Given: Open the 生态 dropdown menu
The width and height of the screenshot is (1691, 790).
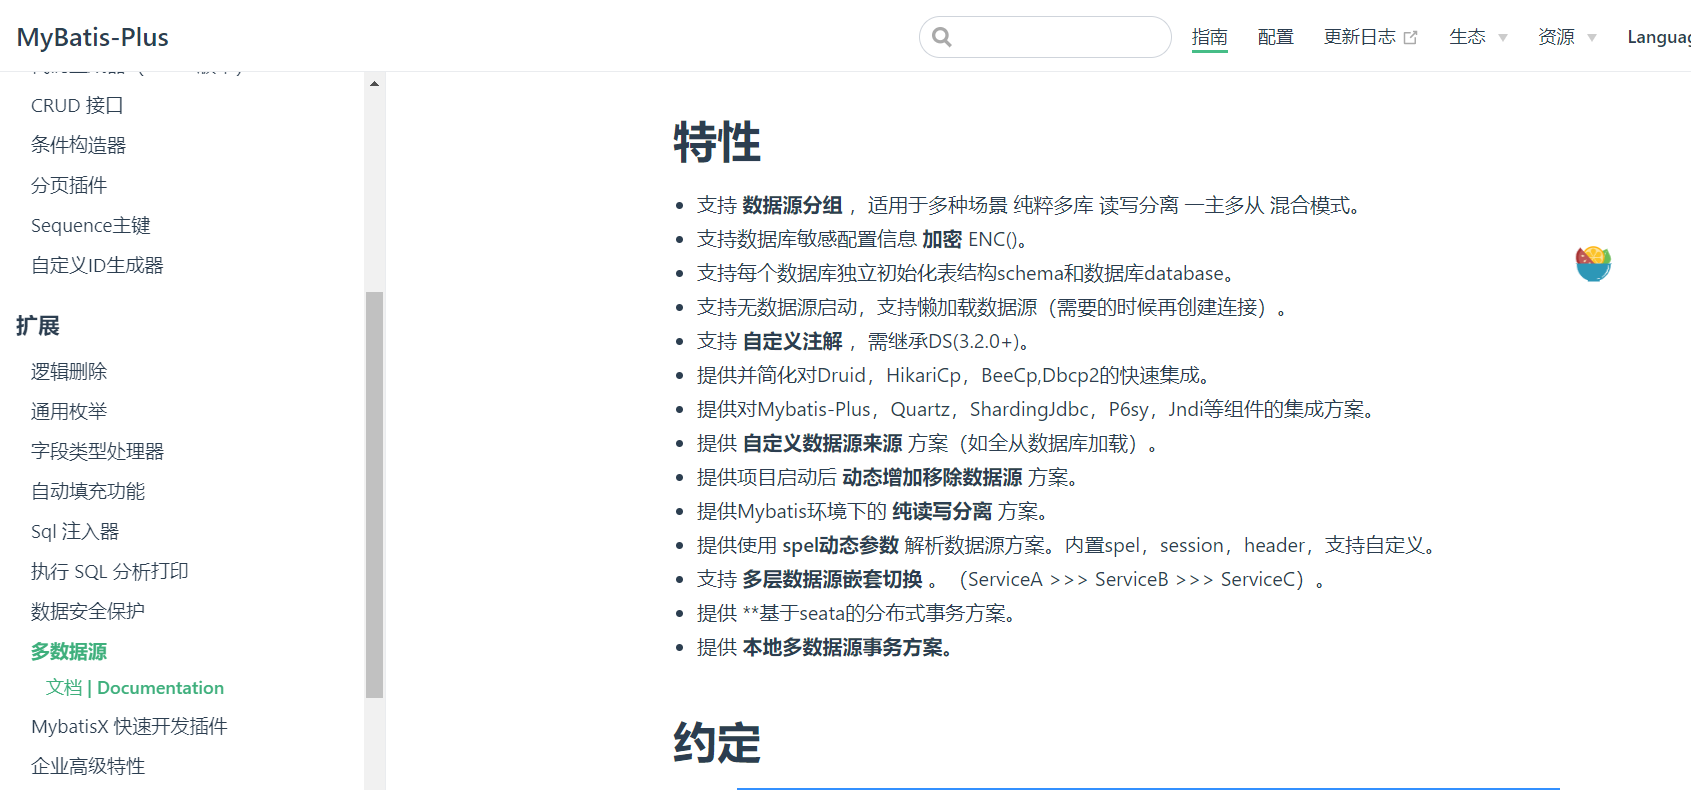Looking at the screenshot, I should 1478,37.
